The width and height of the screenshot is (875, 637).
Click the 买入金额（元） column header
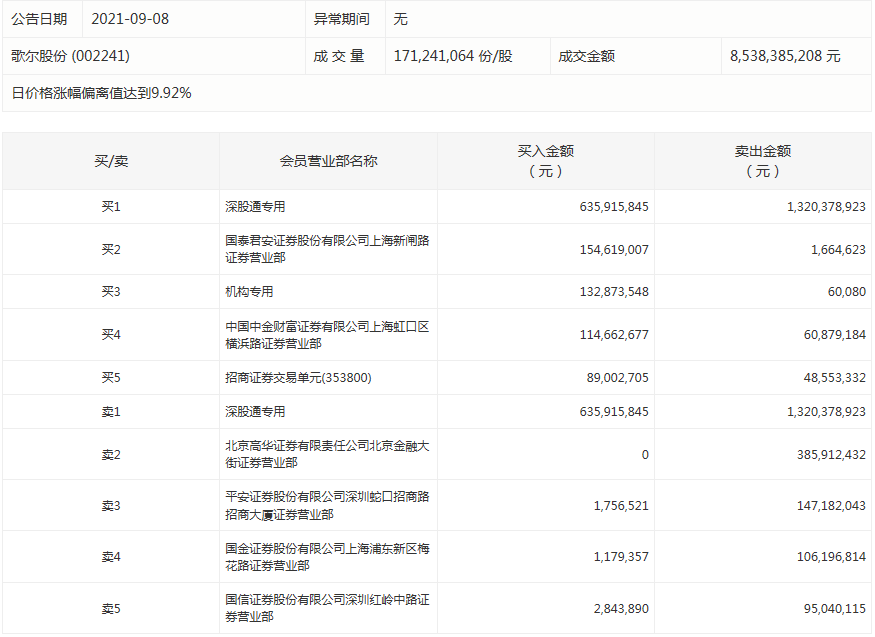pyautogui.click(x=546, y=161)
